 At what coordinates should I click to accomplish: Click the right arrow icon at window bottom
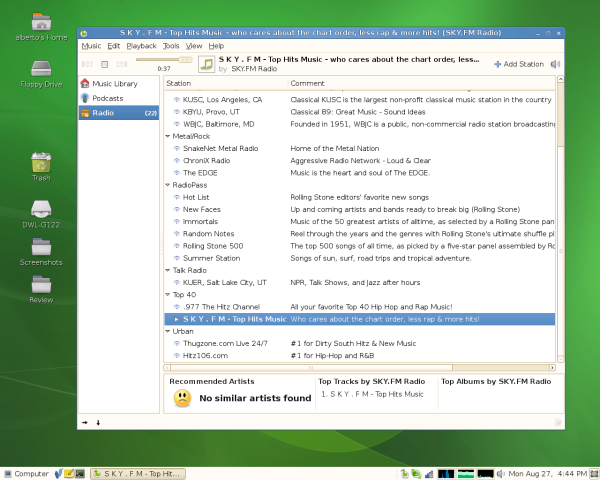point(85,423)
